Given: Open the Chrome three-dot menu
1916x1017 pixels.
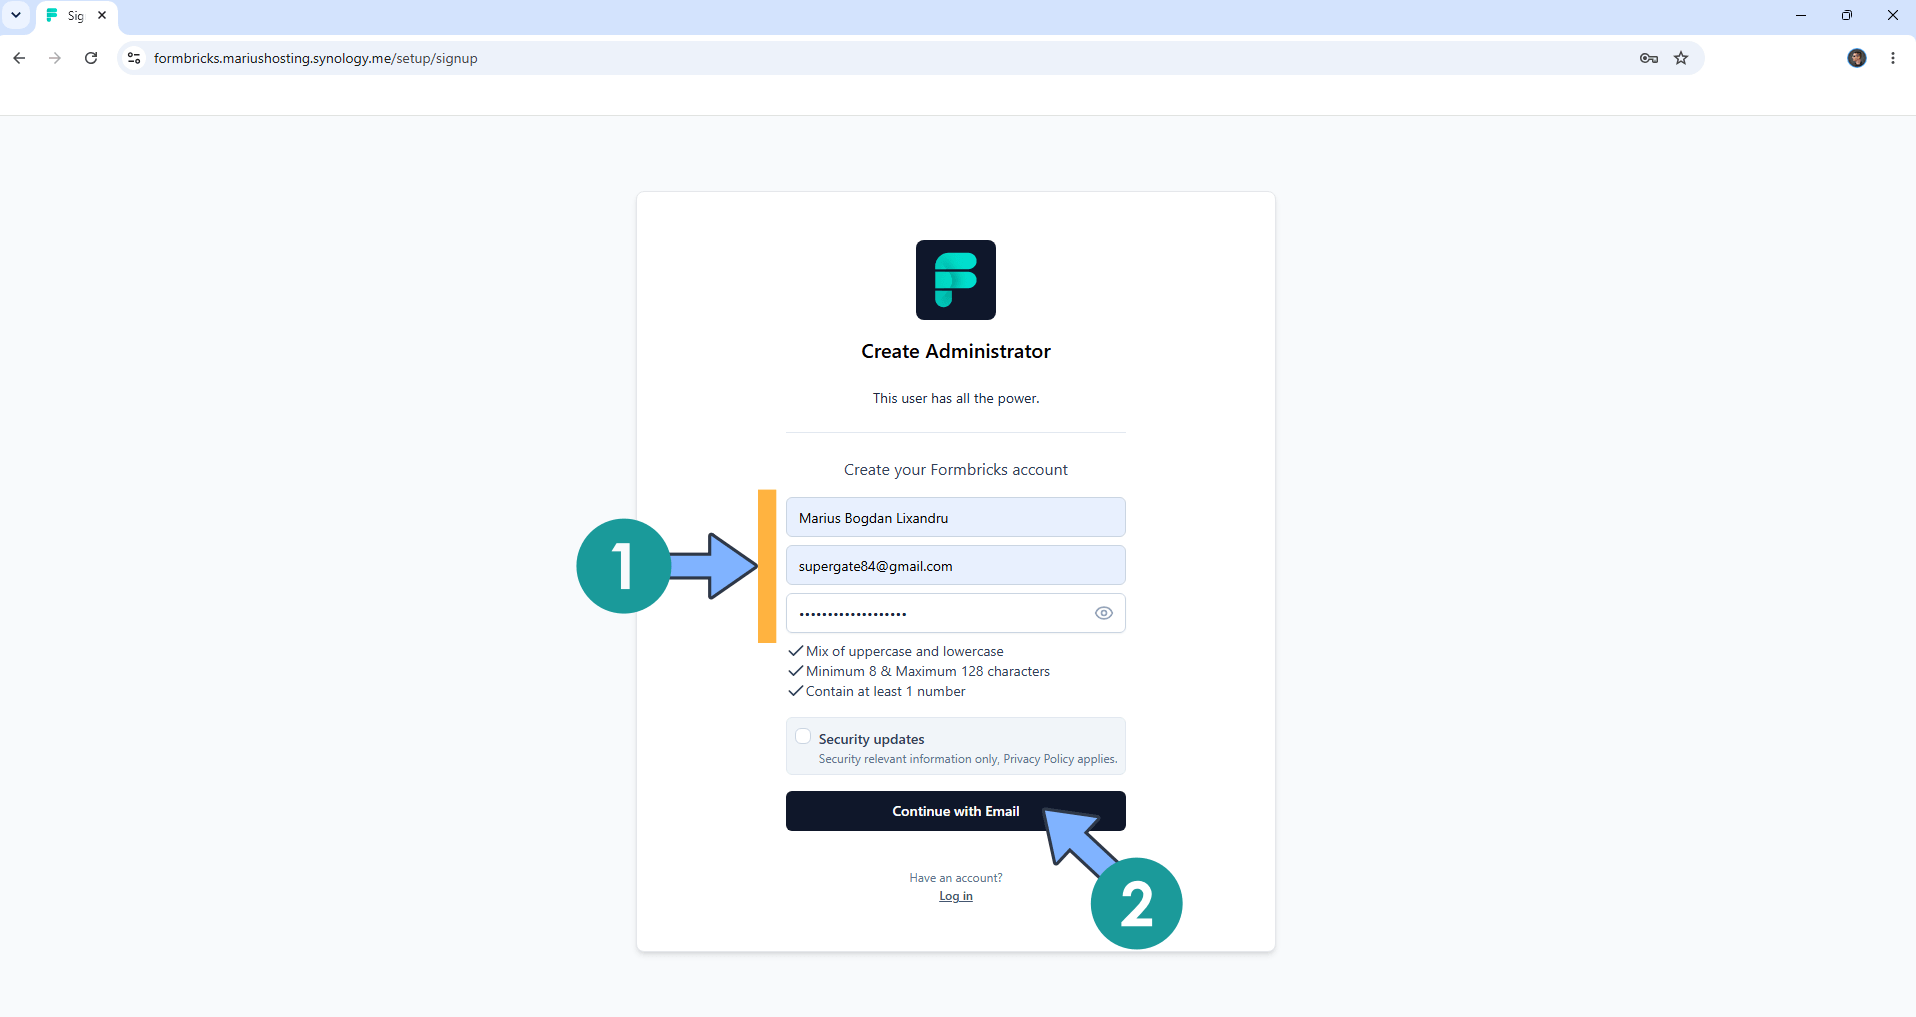Looking at the screenshot, I should [1893, 58].
